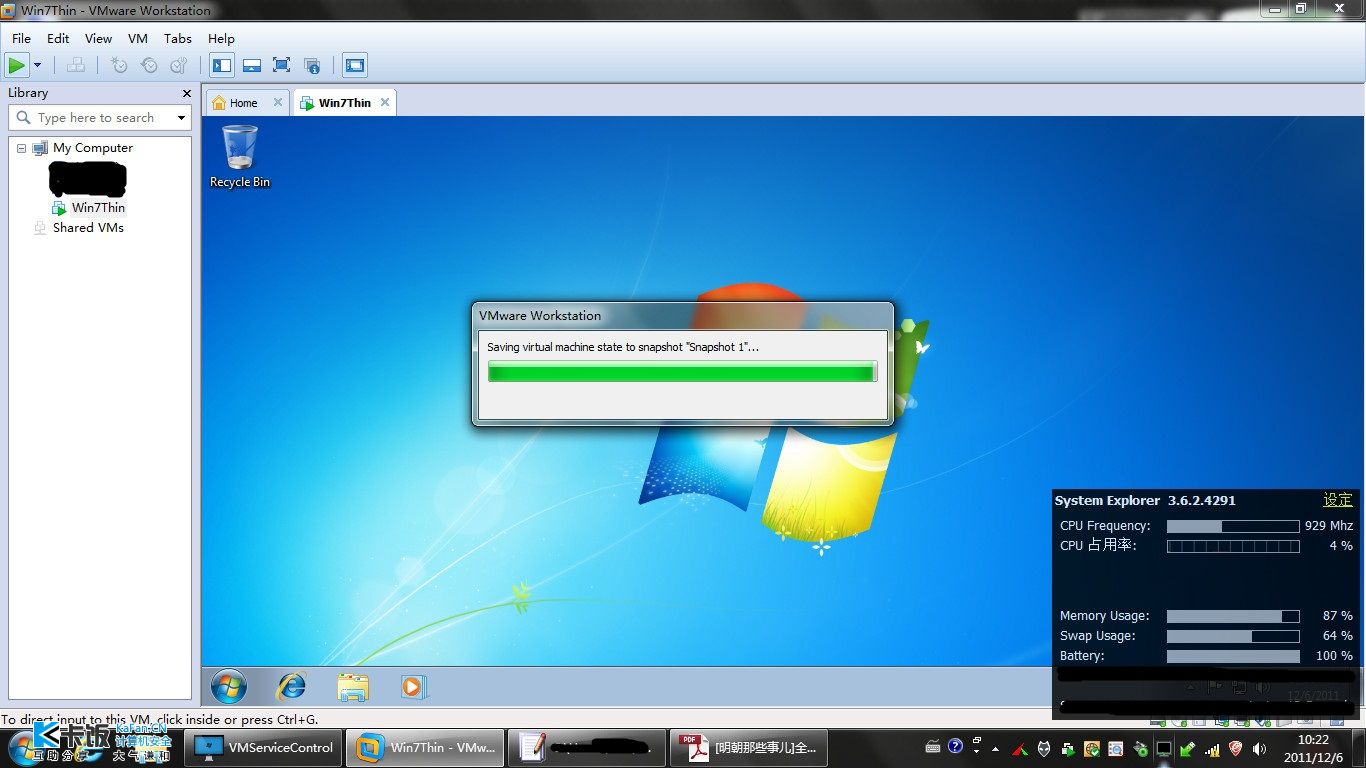Open the Snapshot Manager toolbar icon
Screen dimensions: 1366x768
(x=179, y=65)
